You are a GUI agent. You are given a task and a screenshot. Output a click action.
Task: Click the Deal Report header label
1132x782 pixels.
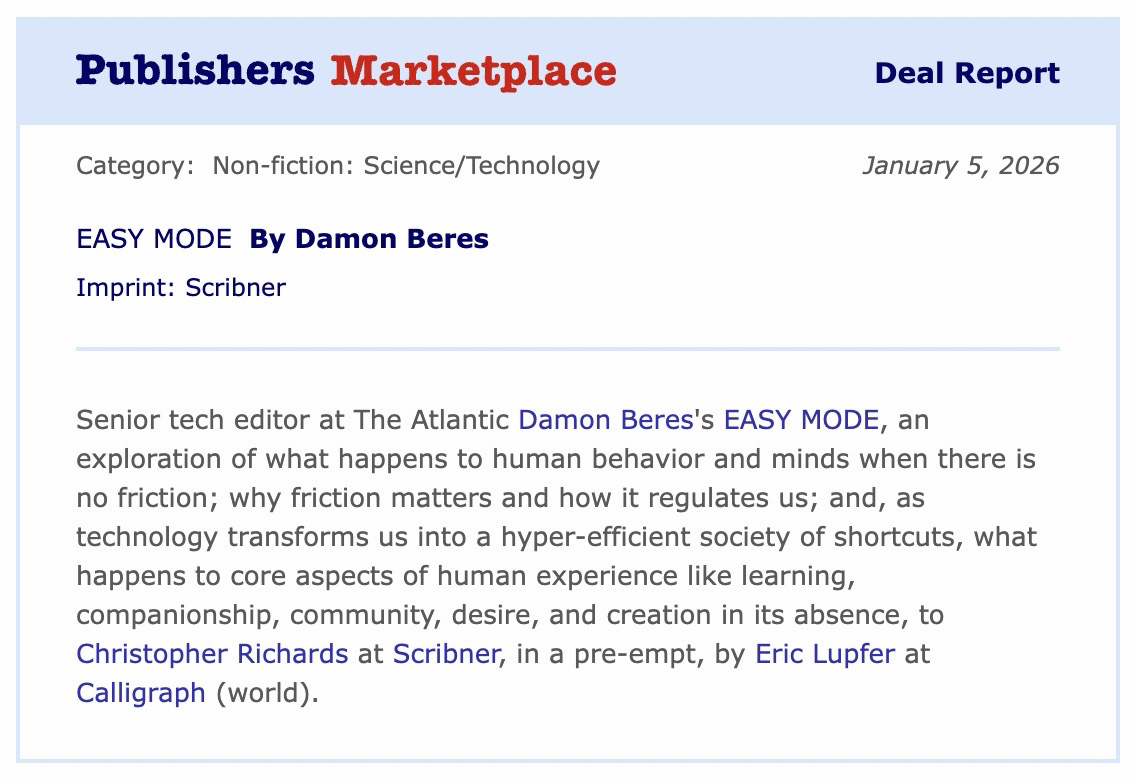pos(966,73)
